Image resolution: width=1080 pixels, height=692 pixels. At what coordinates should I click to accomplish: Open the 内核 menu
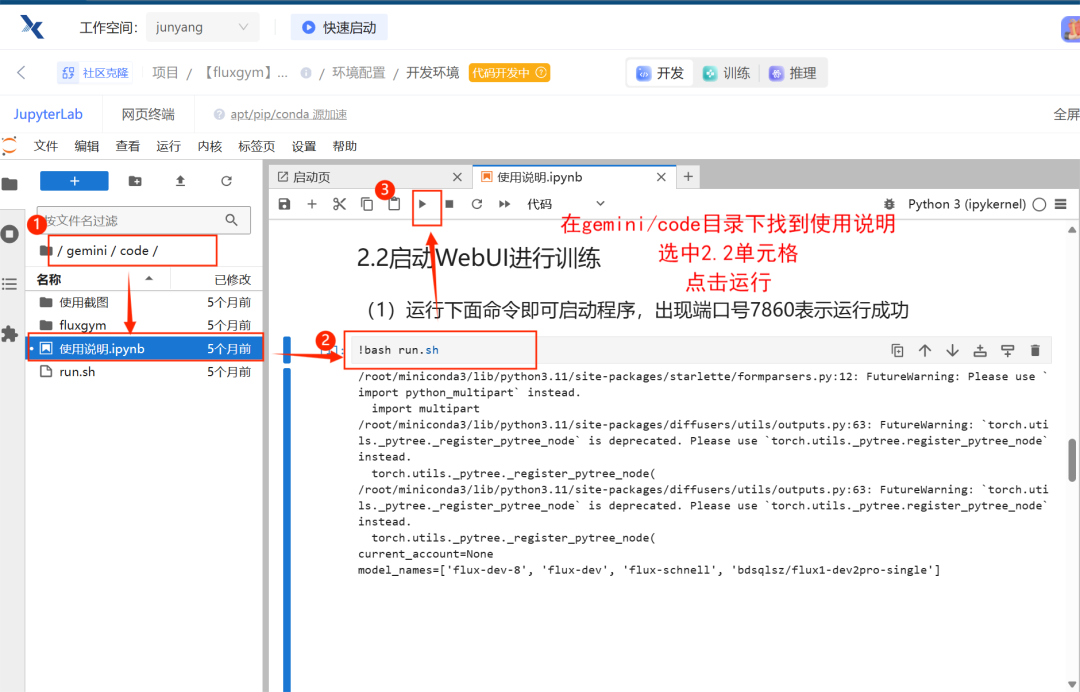(x=209, y=146)
